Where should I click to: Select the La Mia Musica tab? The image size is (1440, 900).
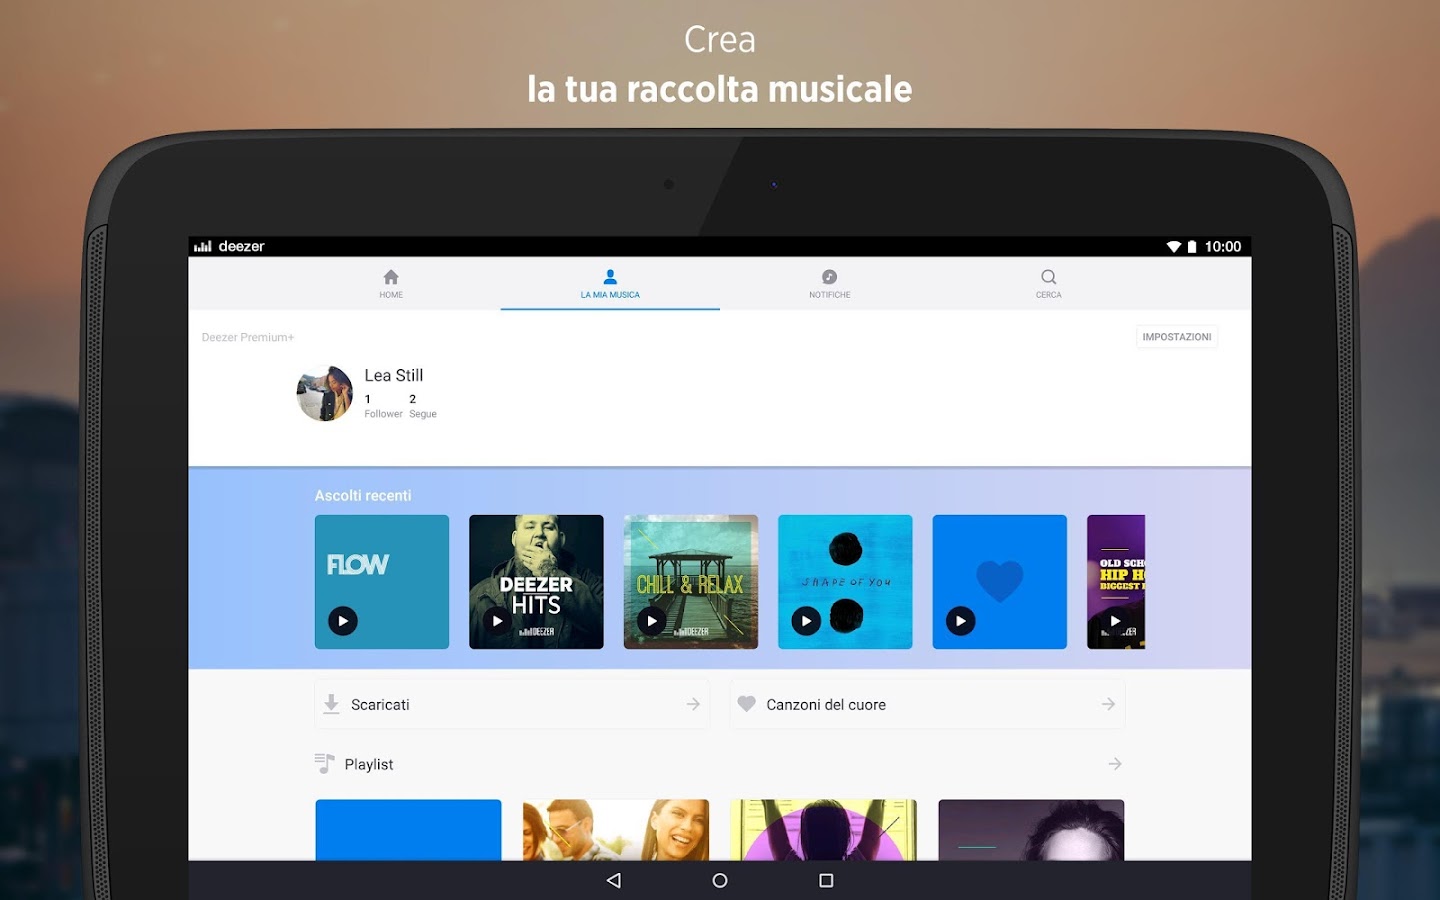610,284
